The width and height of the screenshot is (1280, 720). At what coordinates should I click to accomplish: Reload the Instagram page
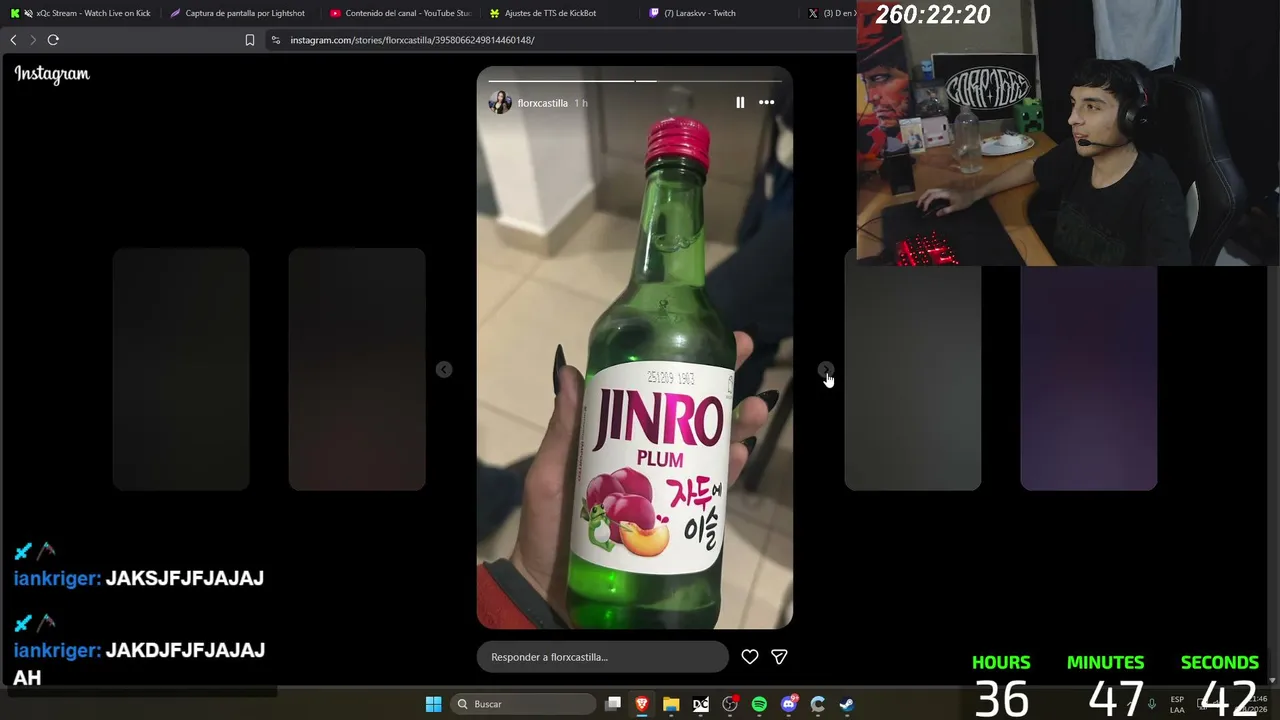coord(53,40)
